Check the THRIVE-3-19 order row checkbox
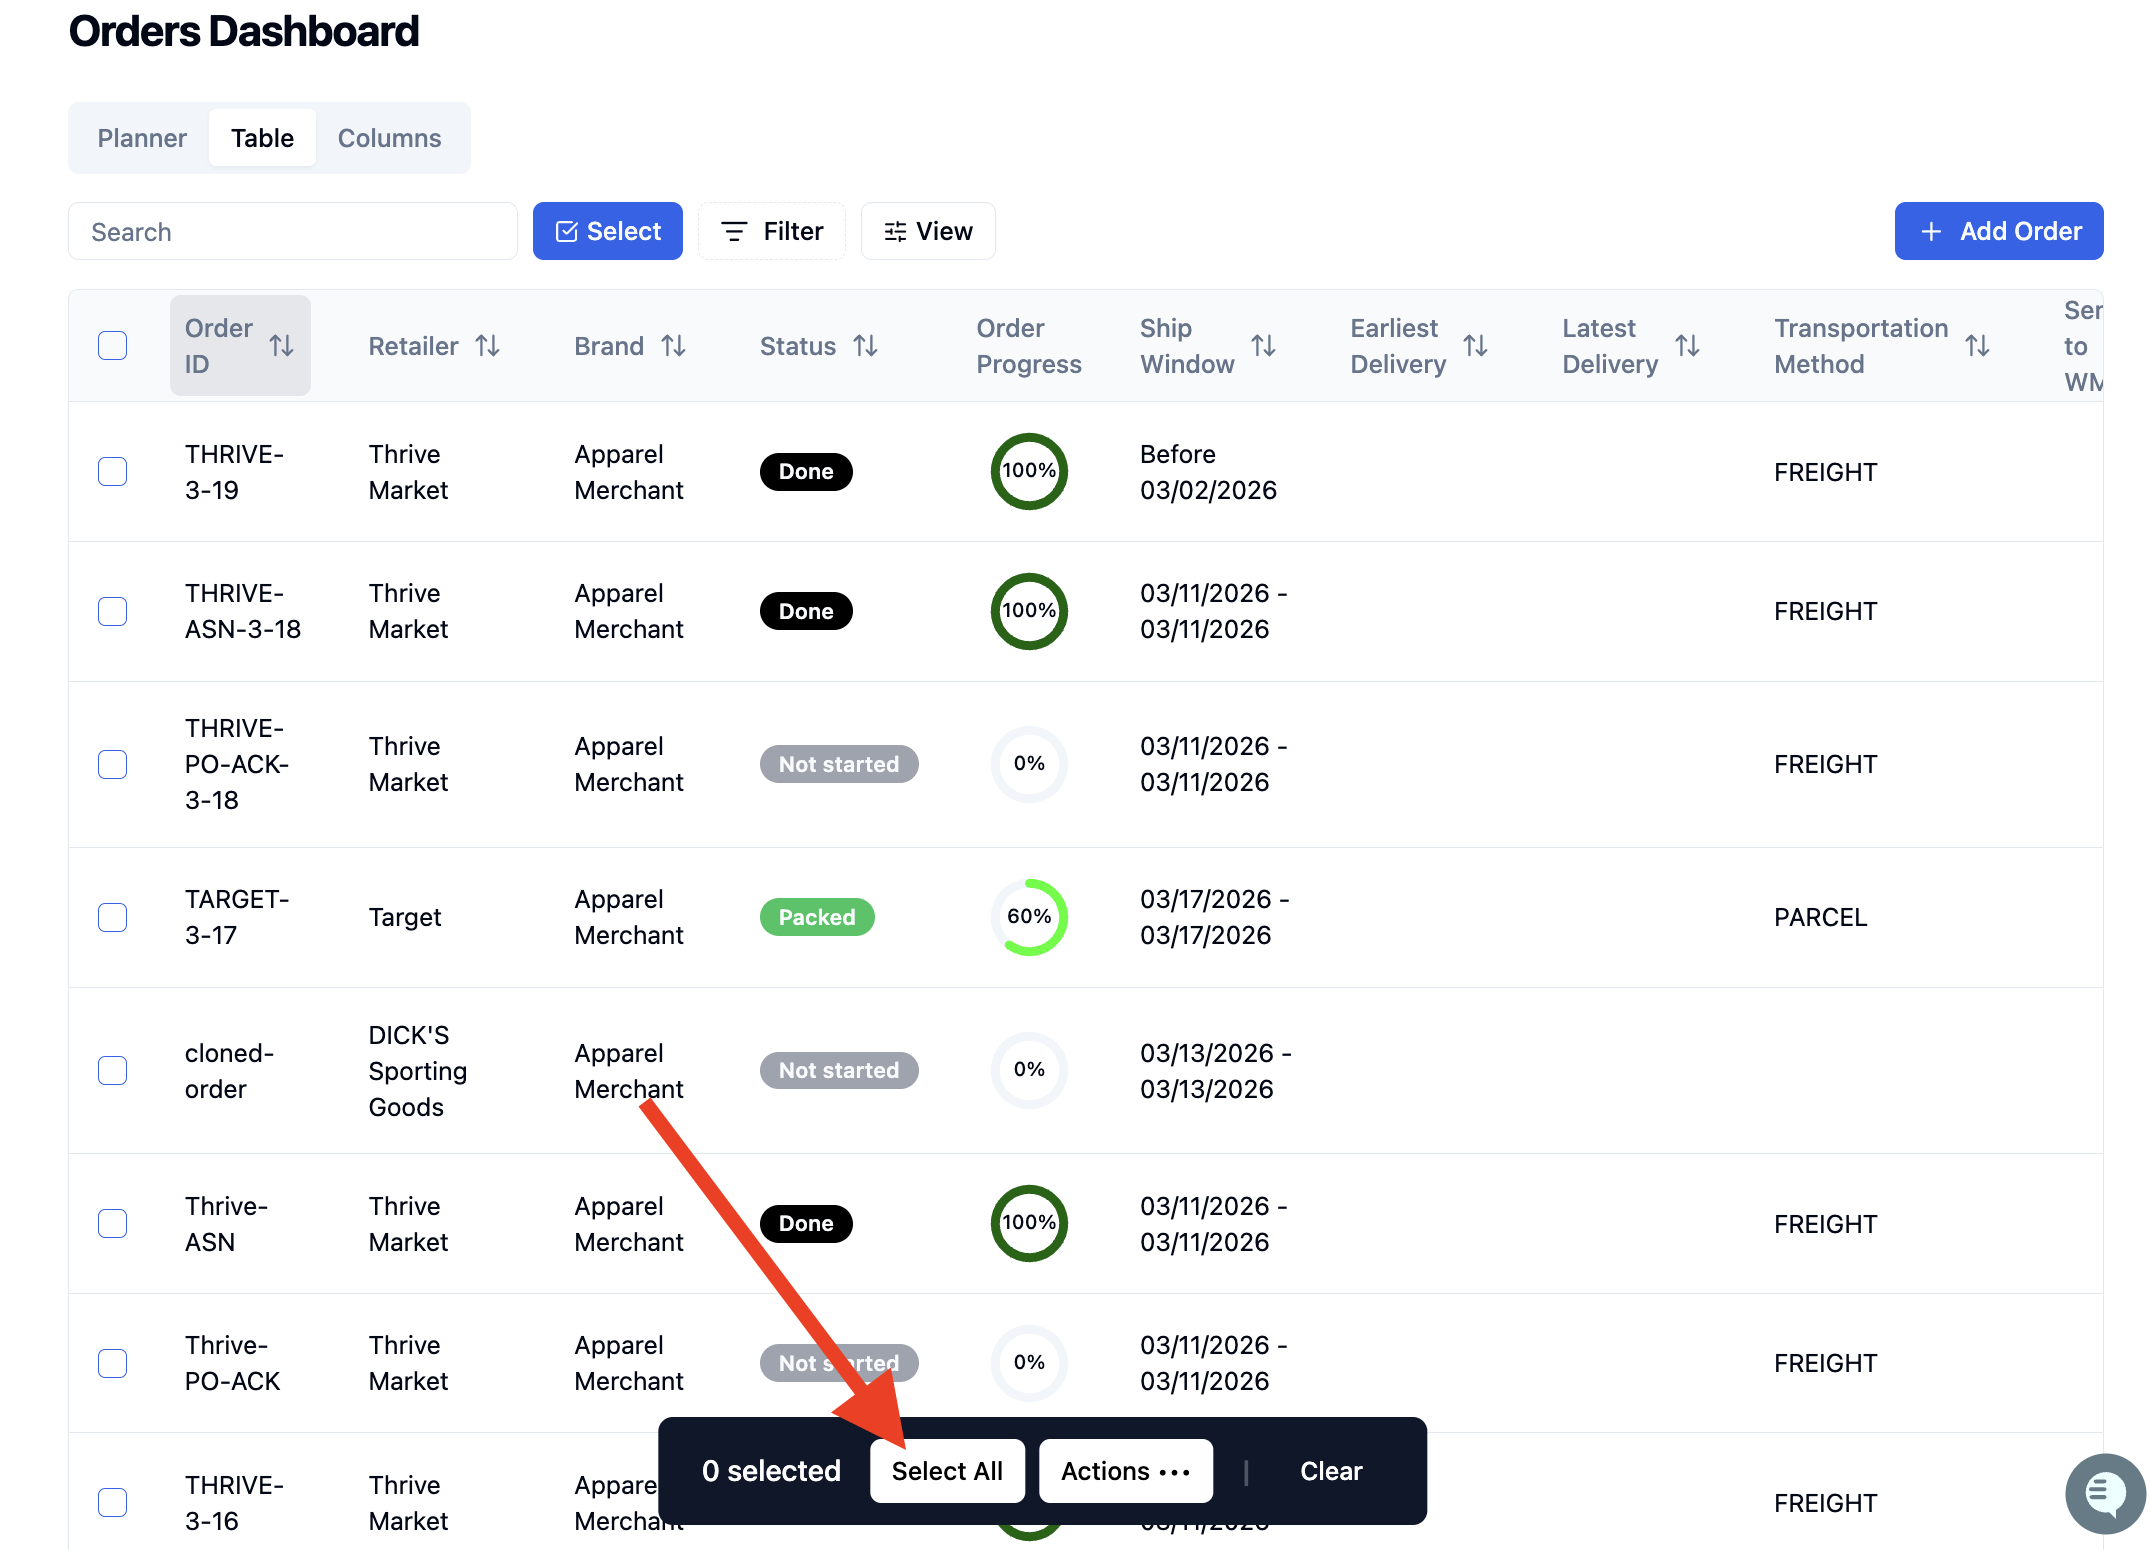This screenshot has height=1550, width=2150. tap(113, 472)
